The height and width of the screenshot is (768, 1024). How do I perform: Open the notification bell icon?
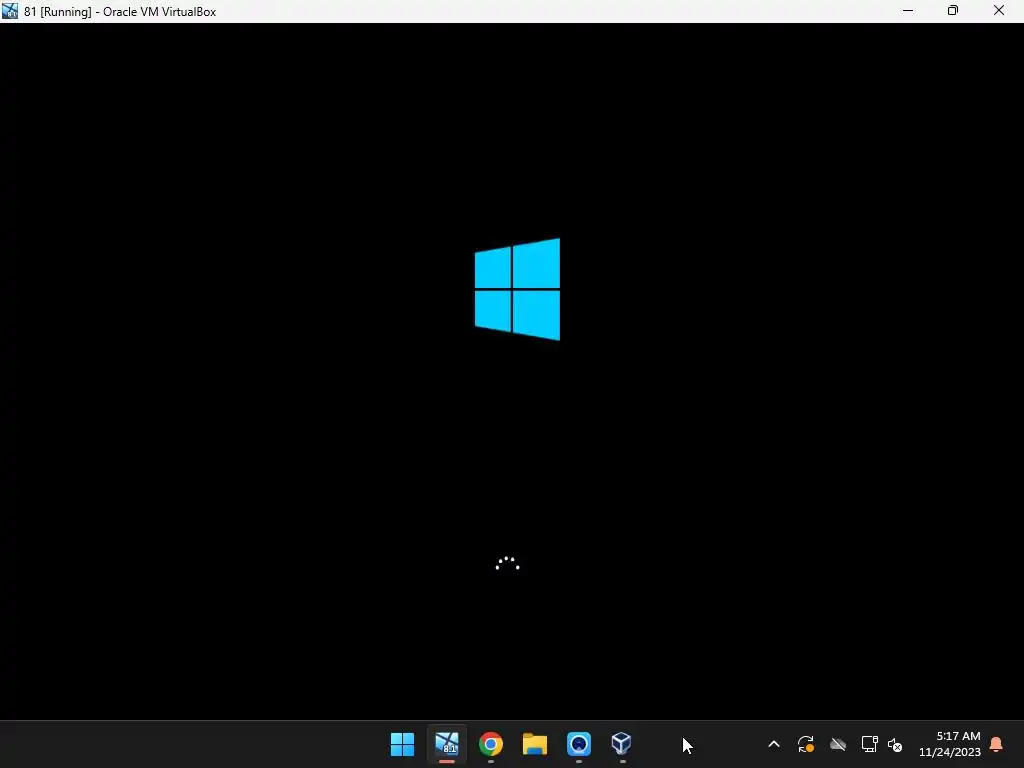996,744
